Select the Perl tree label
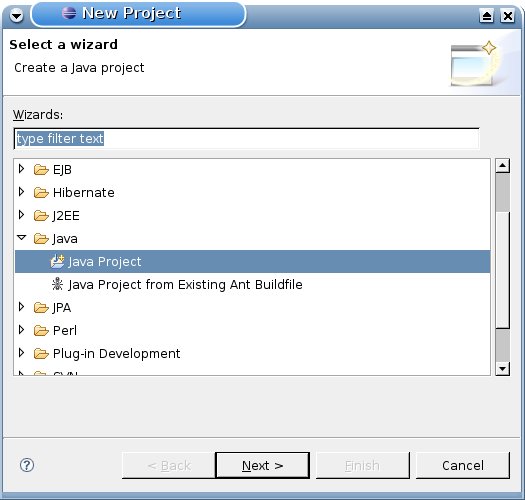 (65, 331)
